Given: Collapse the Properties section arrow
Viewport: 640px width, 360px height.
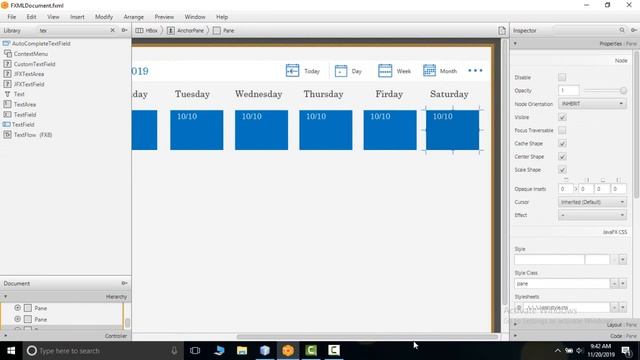Looking at the screenshot, I should coord(515,43).
